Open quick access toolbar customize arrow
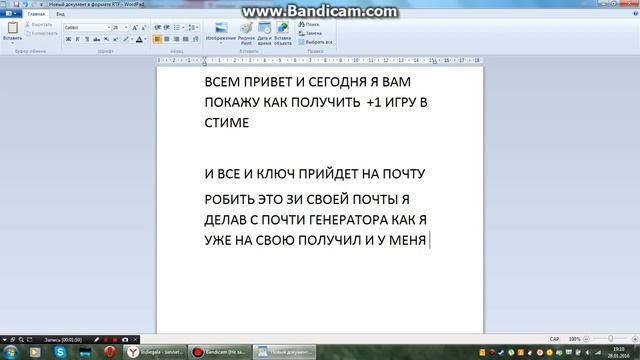 pyautogui.click(x=41, y=4)
